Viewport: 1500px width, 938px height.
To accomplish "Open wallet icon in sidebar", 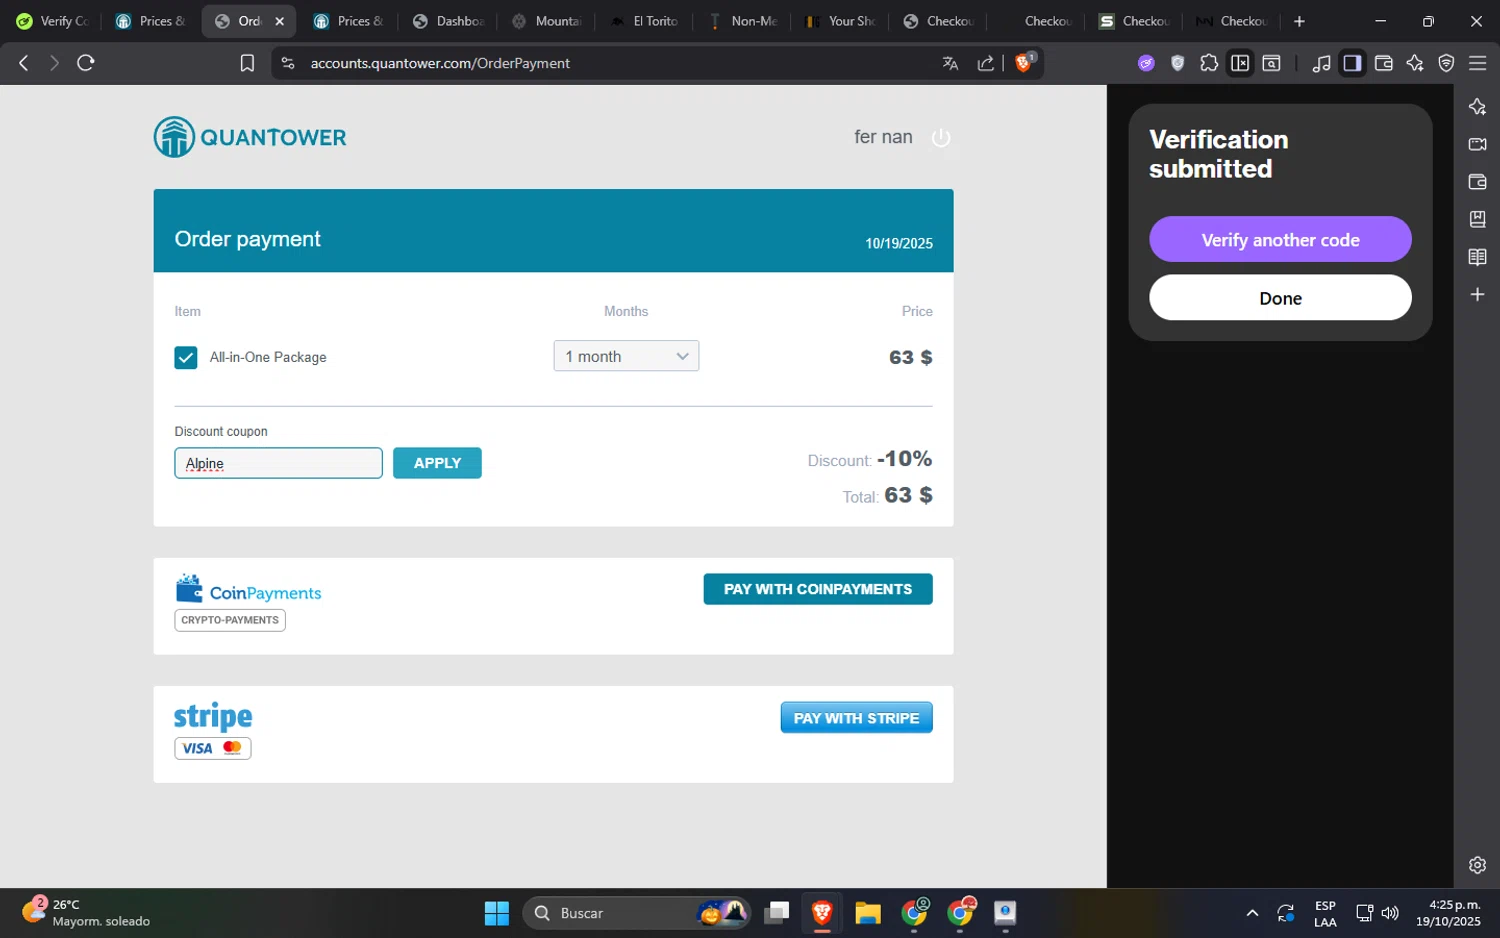I will click(x=1477, y=182).
